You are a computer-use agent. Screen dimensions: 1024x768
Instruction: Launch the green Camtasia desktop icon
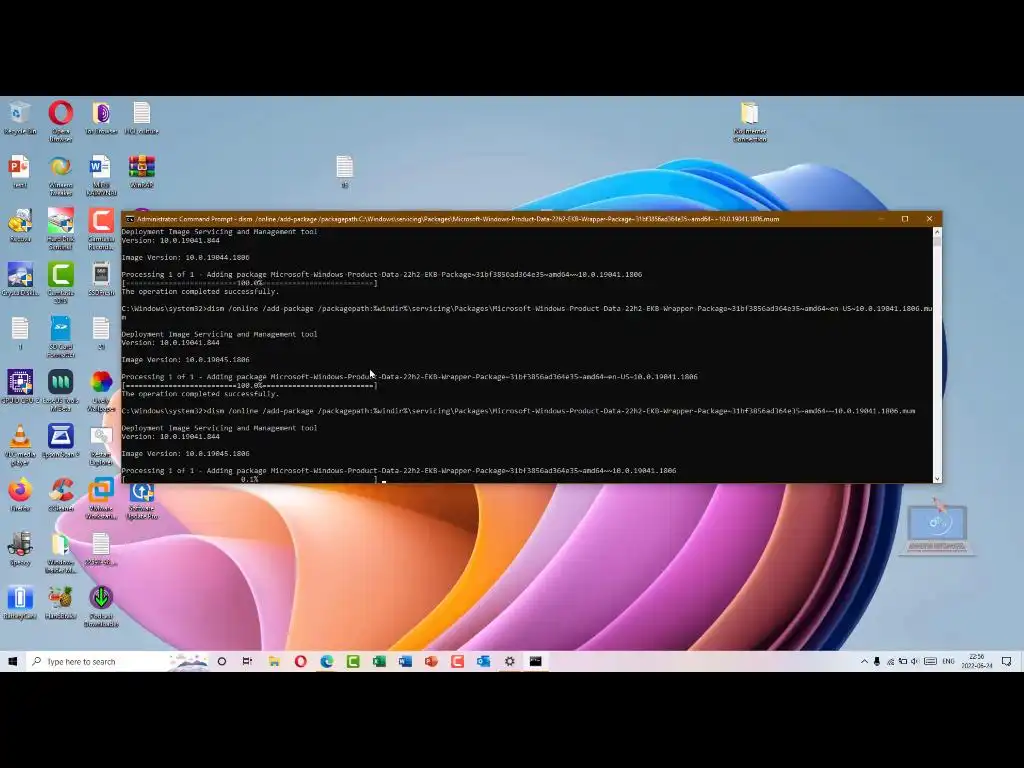point(61,282)
